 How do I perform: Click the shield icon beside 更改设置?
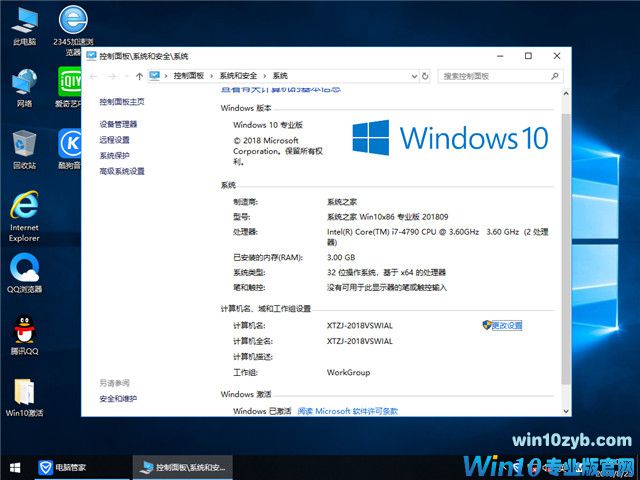point(487,325)
